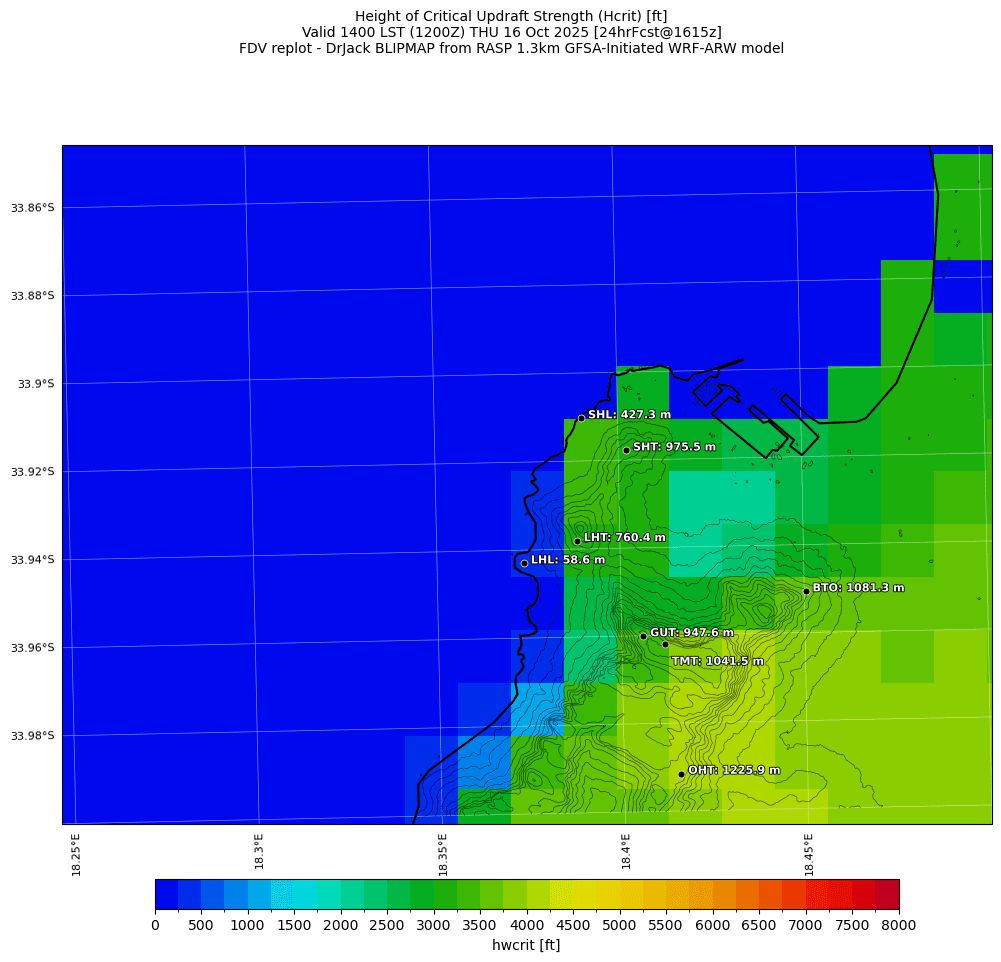Click the 'hwcrit [ft]' colorbar title
This screenshot has height=962, width=1001.
pyautogui.click(x=526, y=945)
